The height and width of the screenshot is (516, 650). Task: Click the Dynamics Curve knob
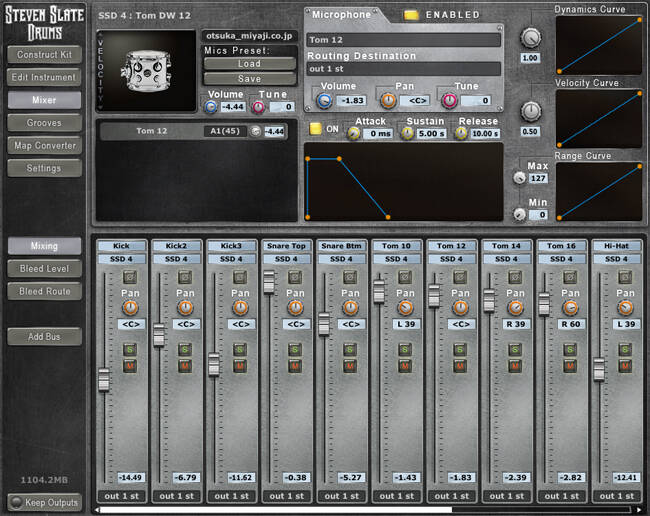pyautogui.click(x=530, y=39)
